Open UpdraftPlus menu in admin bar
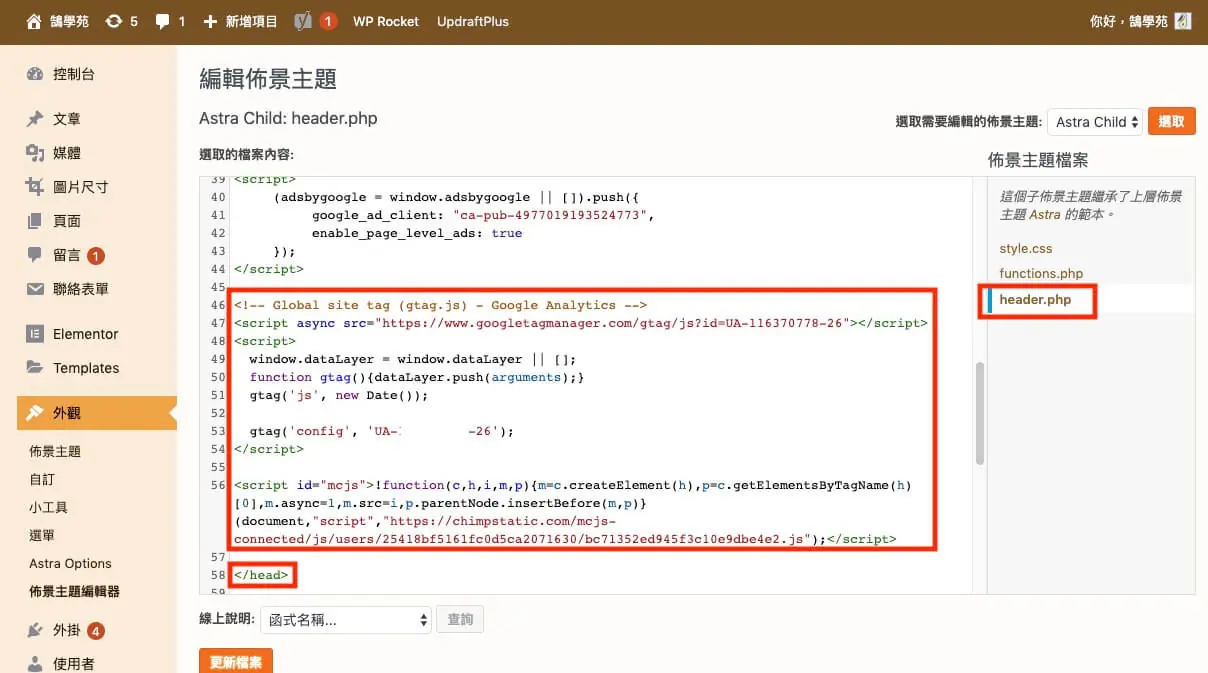The image size is (1208, 673). (x=471, y=21)
